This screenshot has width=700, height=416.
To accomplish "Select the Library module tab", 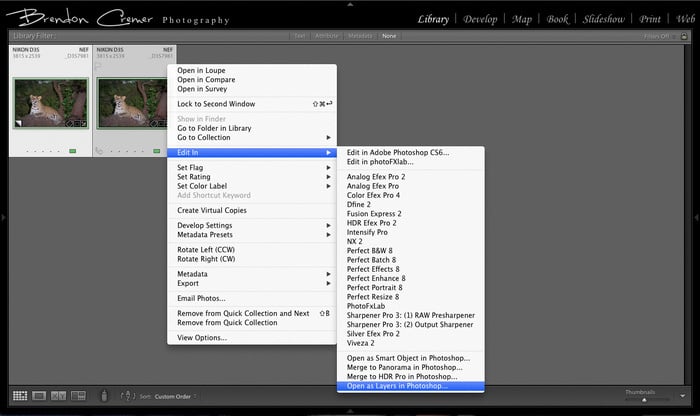I will pos(433,19).
